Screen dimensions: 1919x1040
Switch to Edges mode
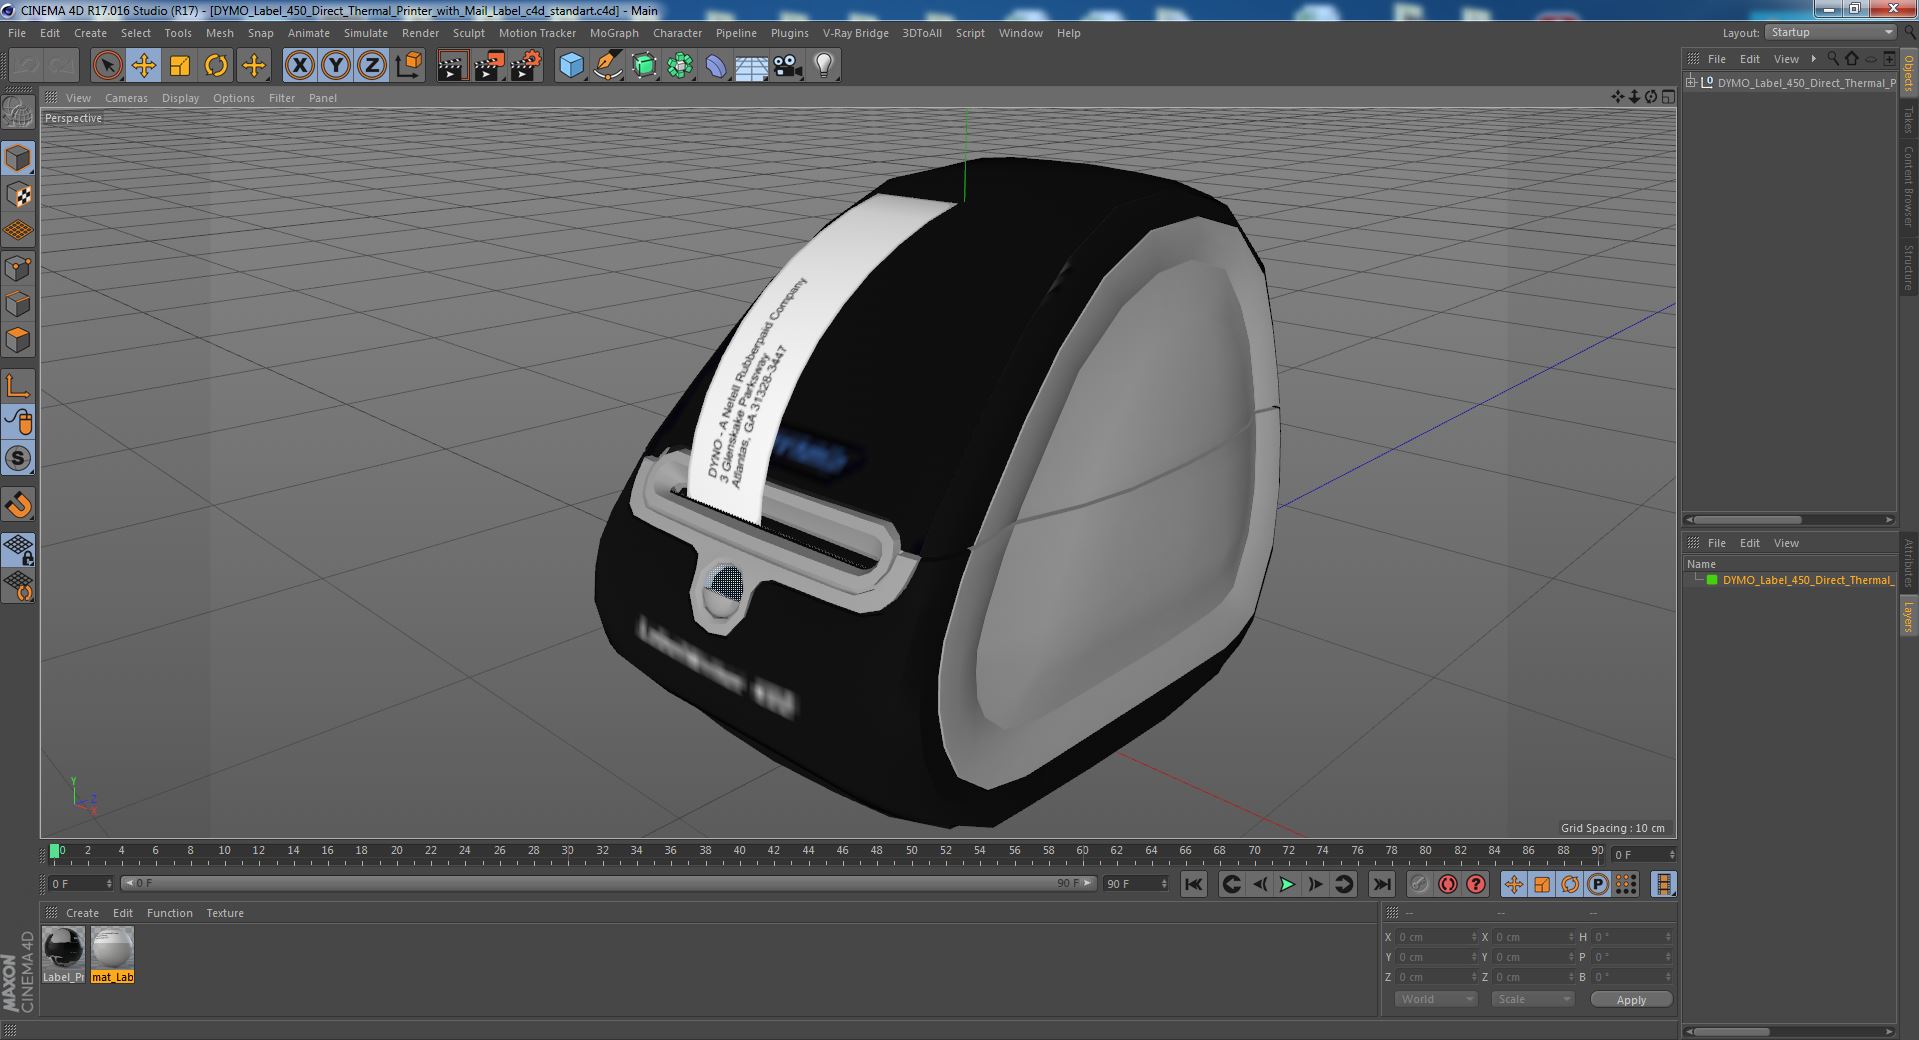click(x=18, y=304)
